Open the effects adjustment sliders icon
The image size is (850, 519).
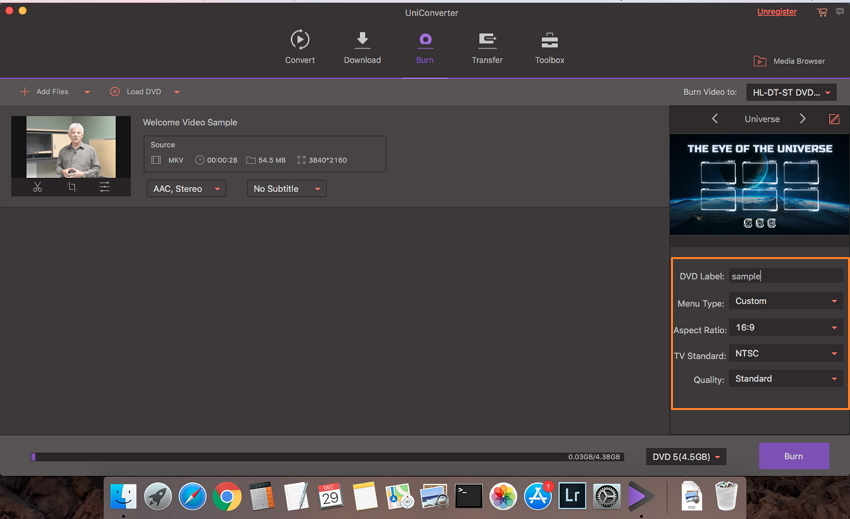point(105,187)
